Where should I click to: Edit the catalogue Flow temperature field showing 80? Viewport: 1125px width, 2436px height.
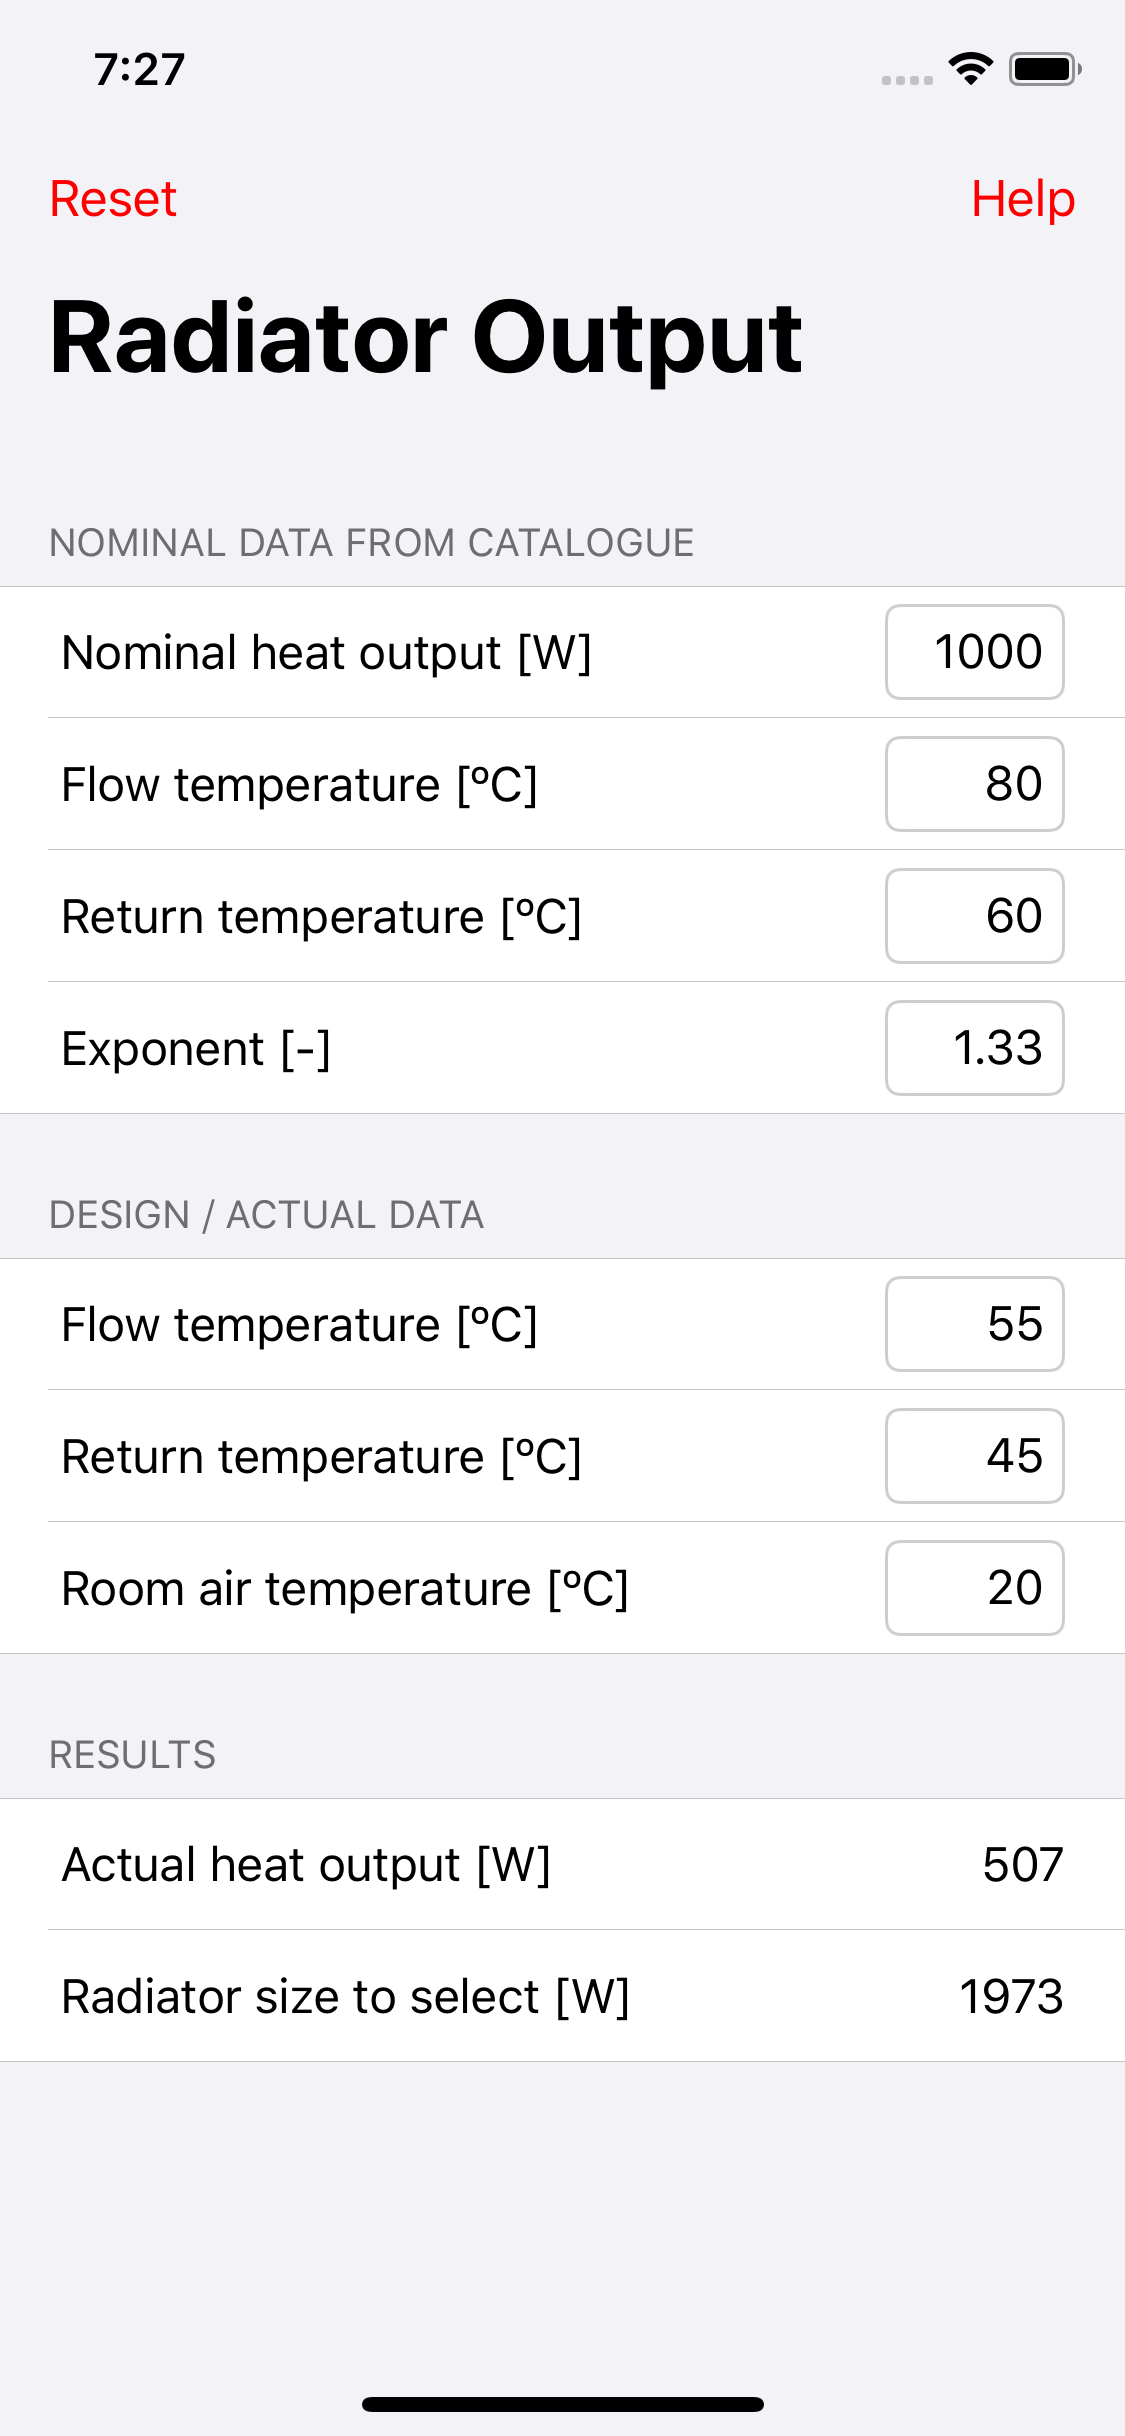[x=974, y=784]
